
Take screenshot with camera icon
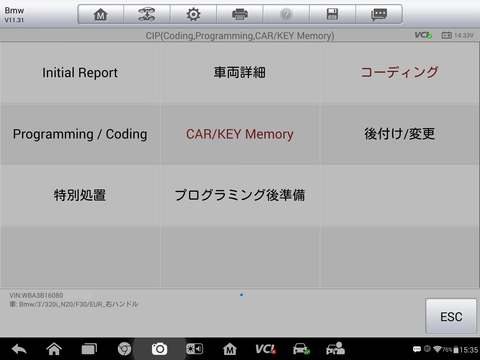pos(159,349)
